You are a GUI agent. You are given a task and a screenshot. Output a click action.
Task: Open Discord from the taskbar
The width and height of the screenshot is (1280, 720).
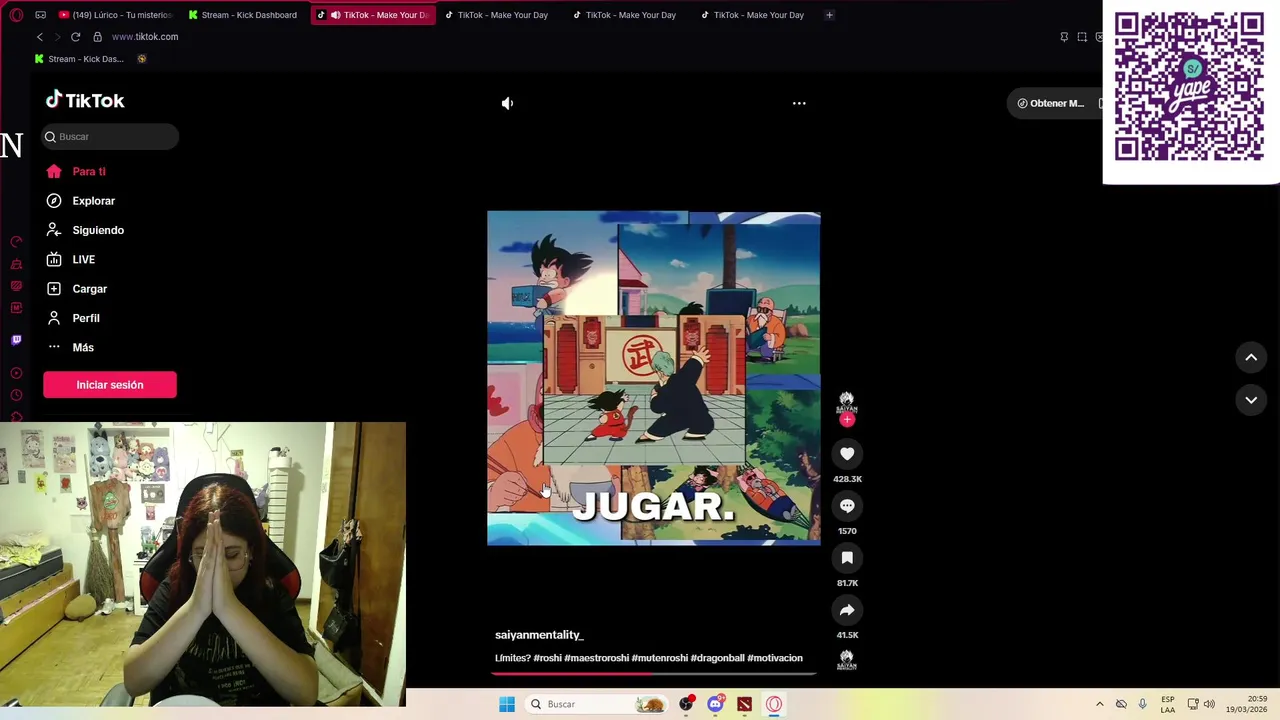coord(715,704)
